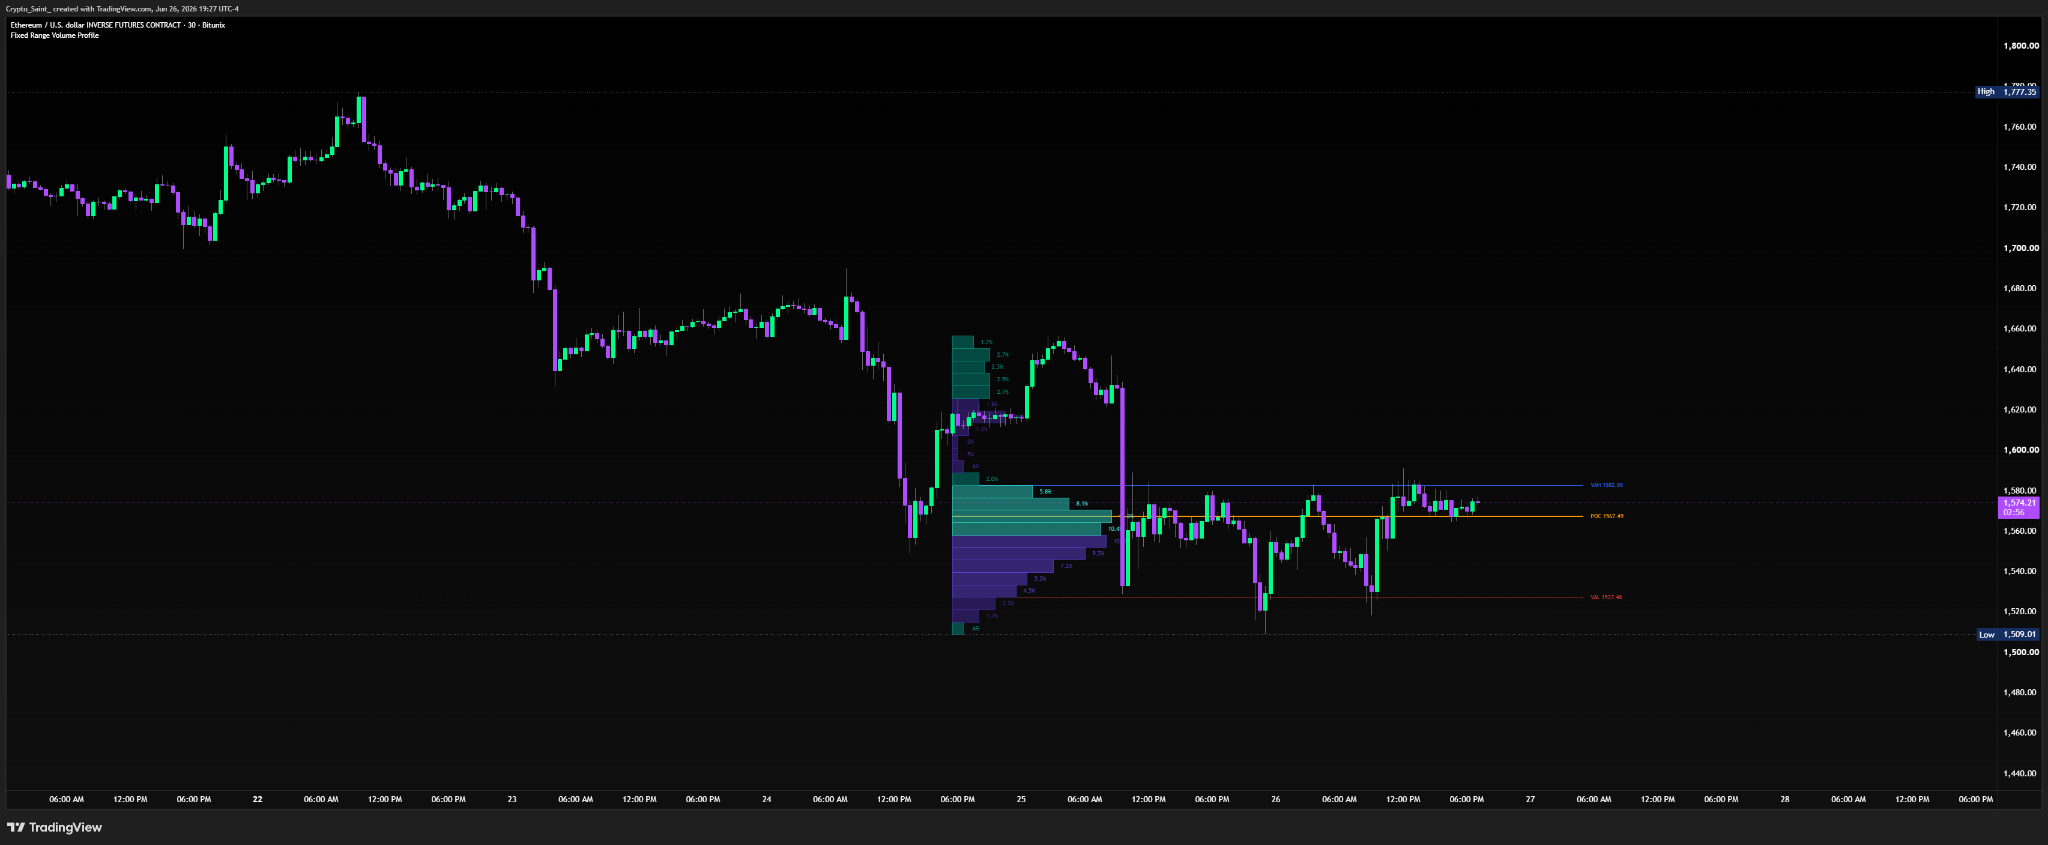Click date label 22 on time axis
This screenshot has height=845, width=2048.
258,799
